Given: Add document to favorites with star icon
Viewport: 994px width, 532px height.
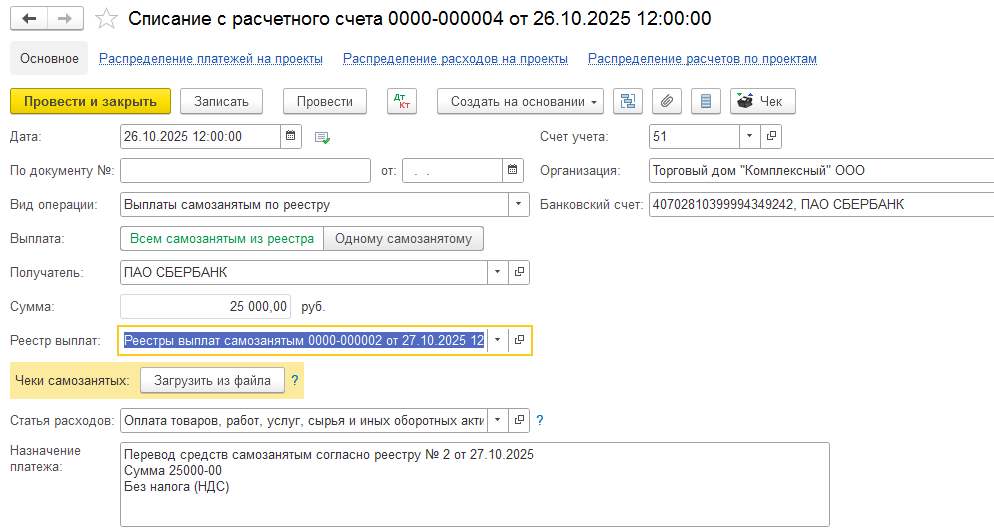Looking at the screenshot, I should point(107,19).
